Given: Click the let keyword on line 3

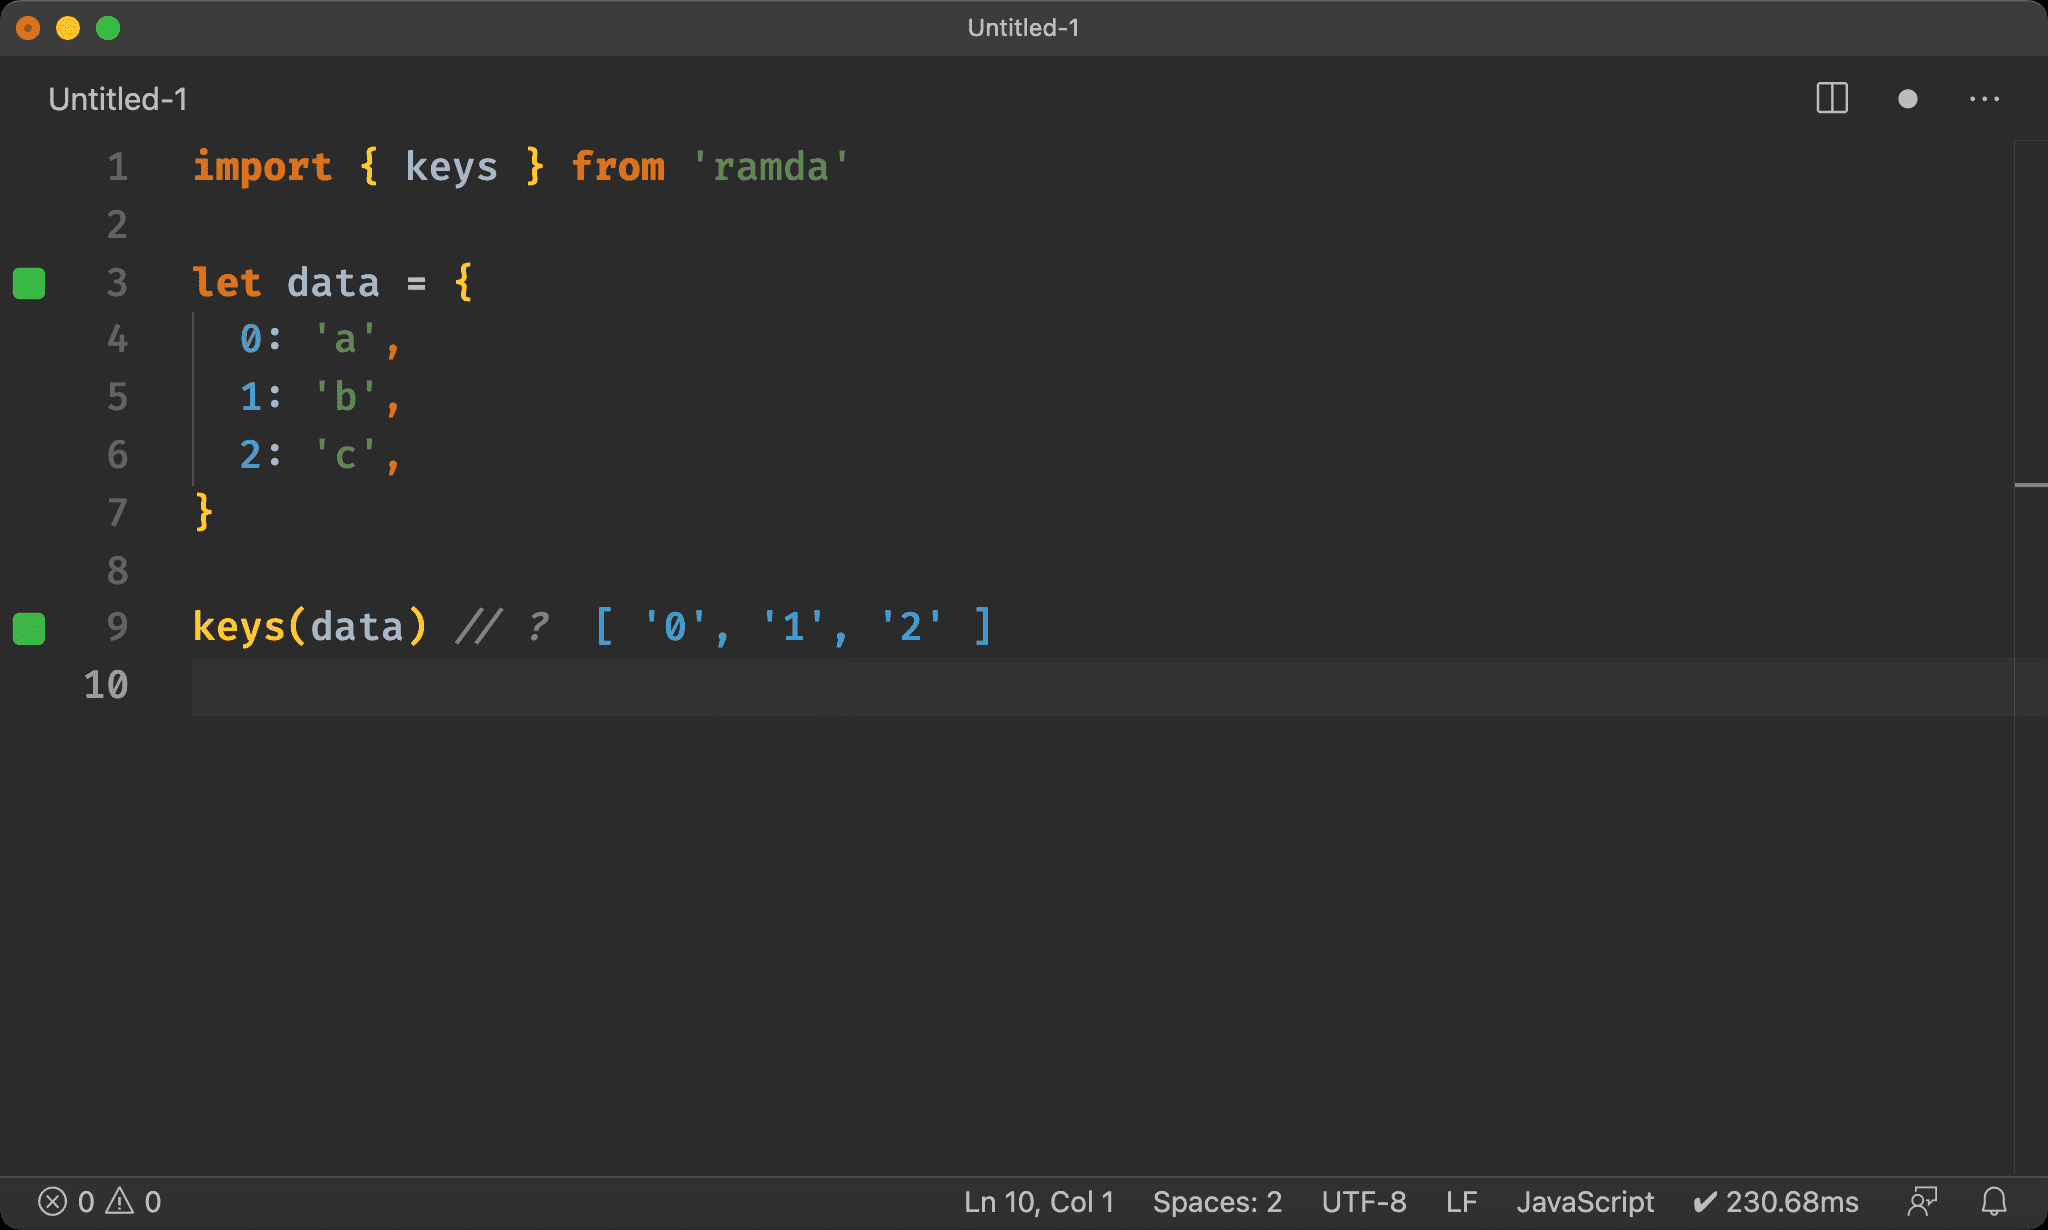Looking at the screenshot, I should pos(227,283).
